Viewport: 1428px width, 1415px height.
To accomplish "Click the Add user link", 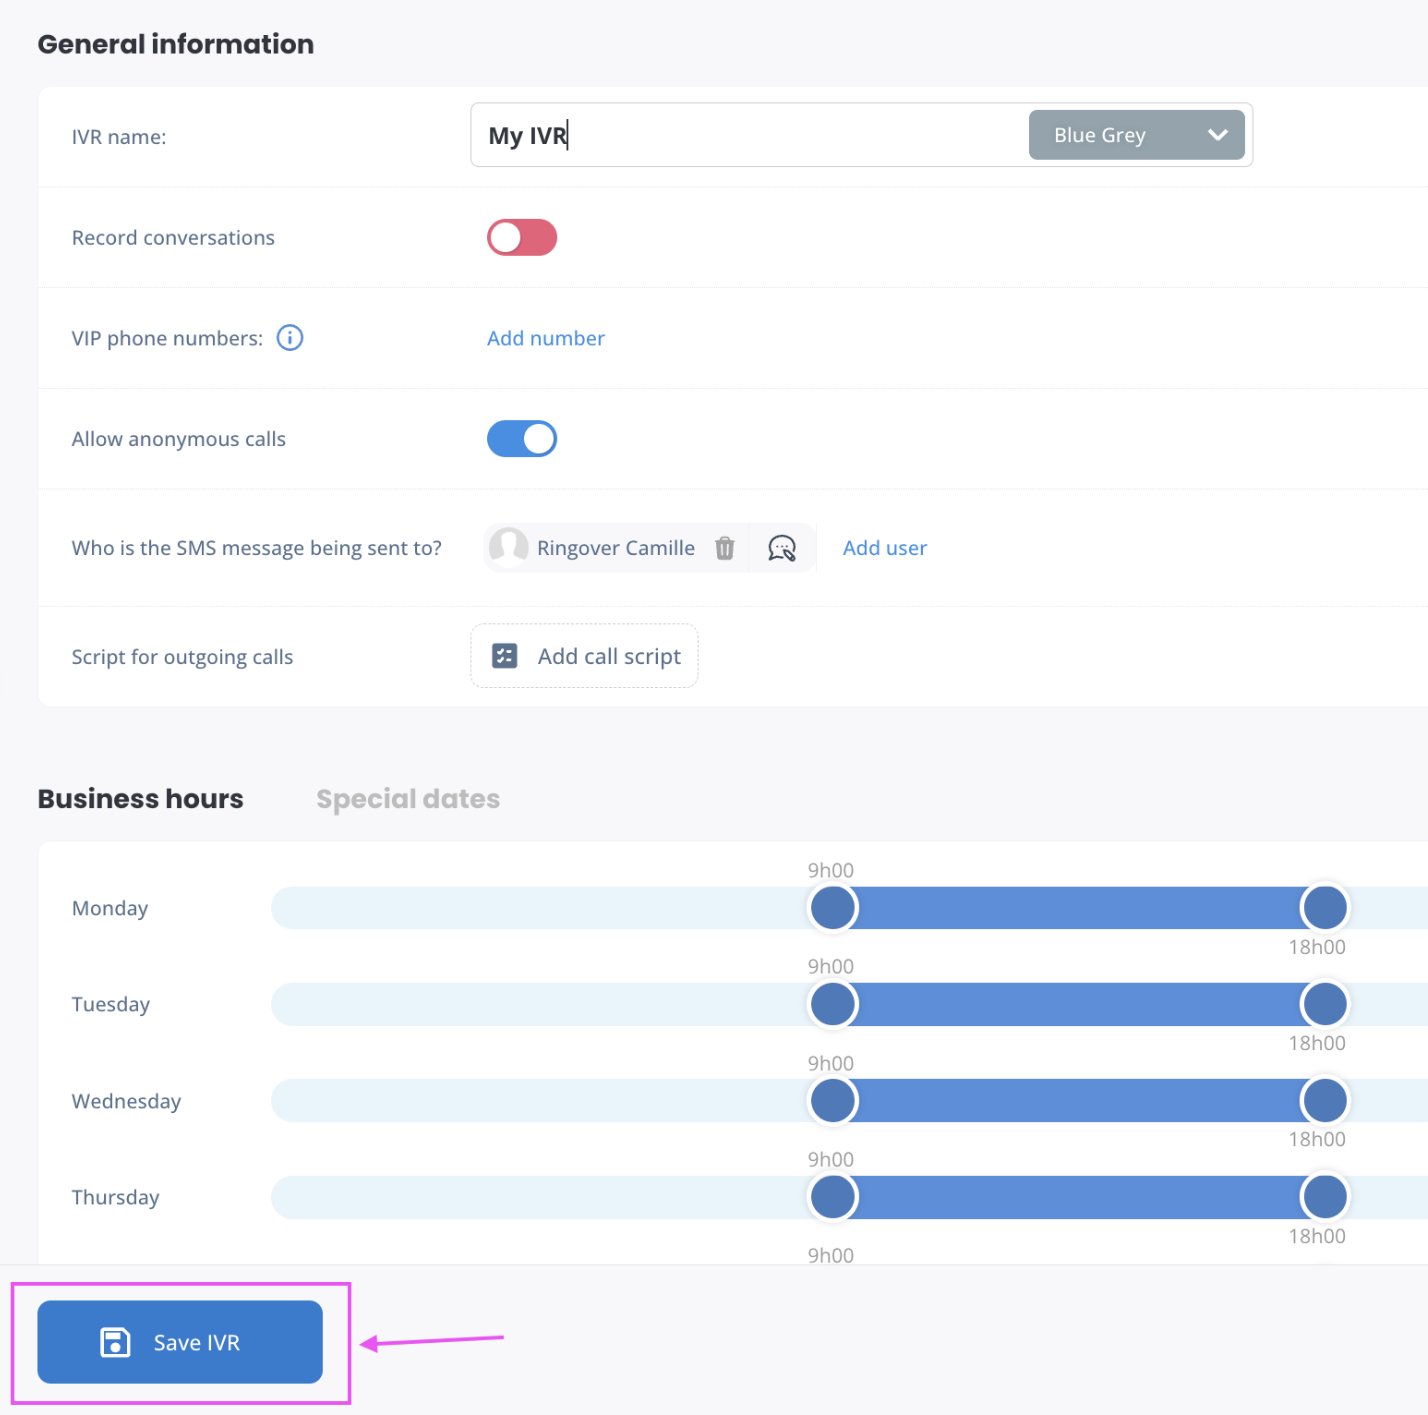I will pos(885,548).
